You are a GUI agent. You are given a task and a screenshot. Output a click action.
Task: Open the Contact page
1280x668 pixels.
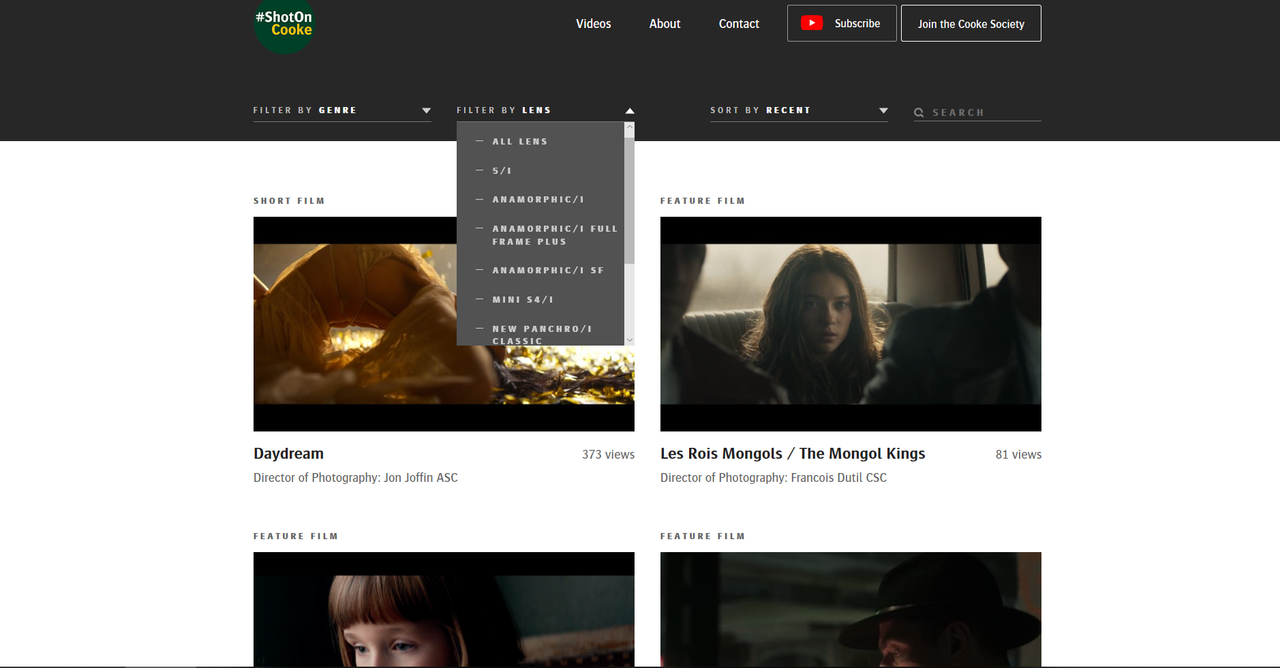tap(739, 24)
